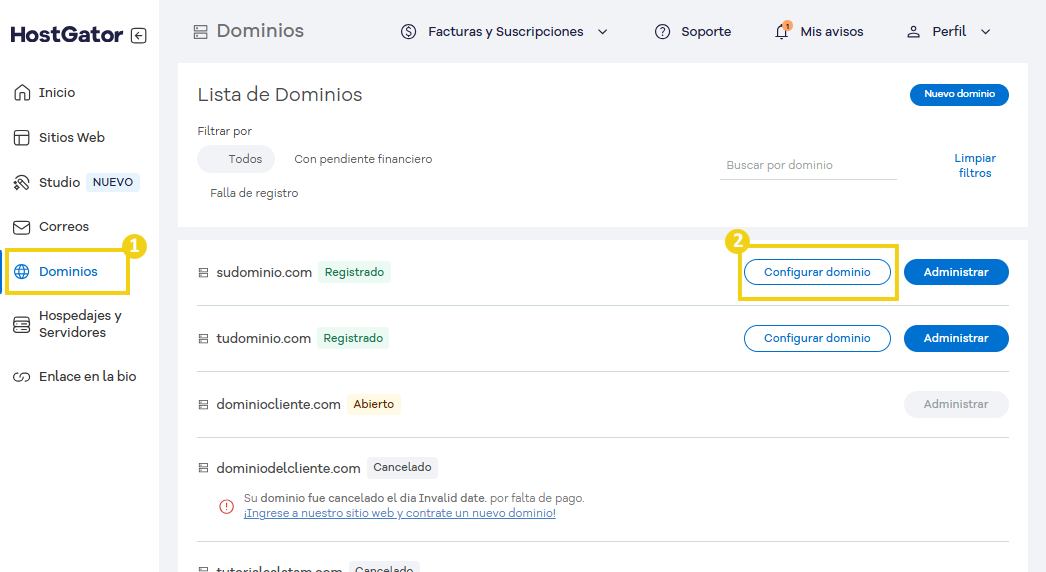Click Administrar for tudominio.com

coord(956,338)
